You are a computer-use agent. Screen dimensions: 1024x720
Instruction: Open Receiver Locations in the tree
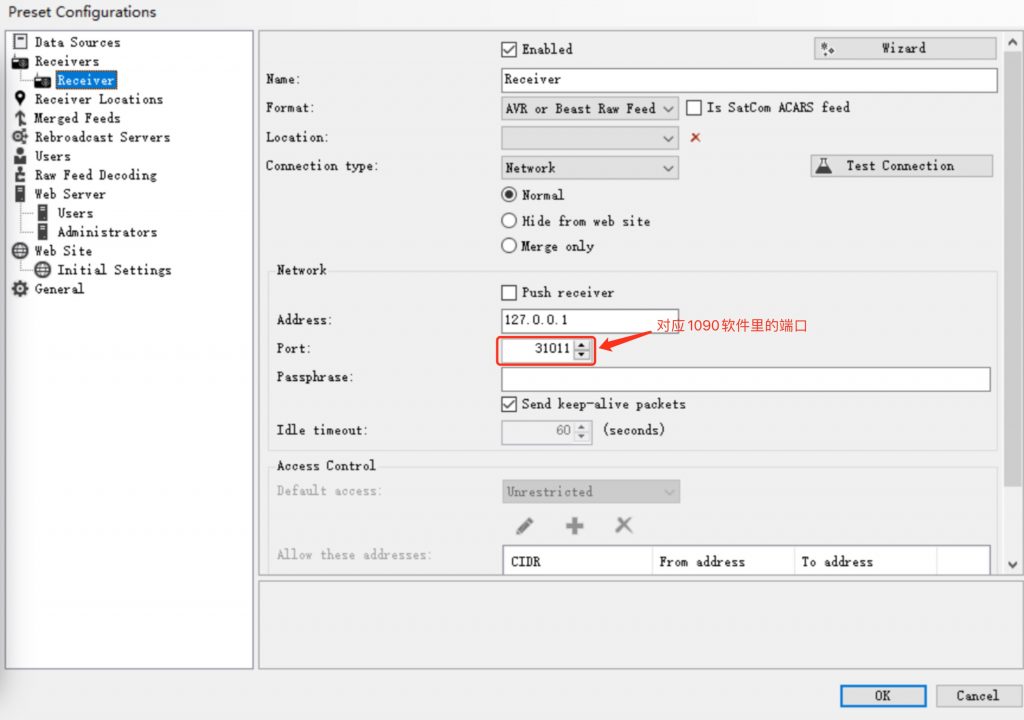pos(98,99)
